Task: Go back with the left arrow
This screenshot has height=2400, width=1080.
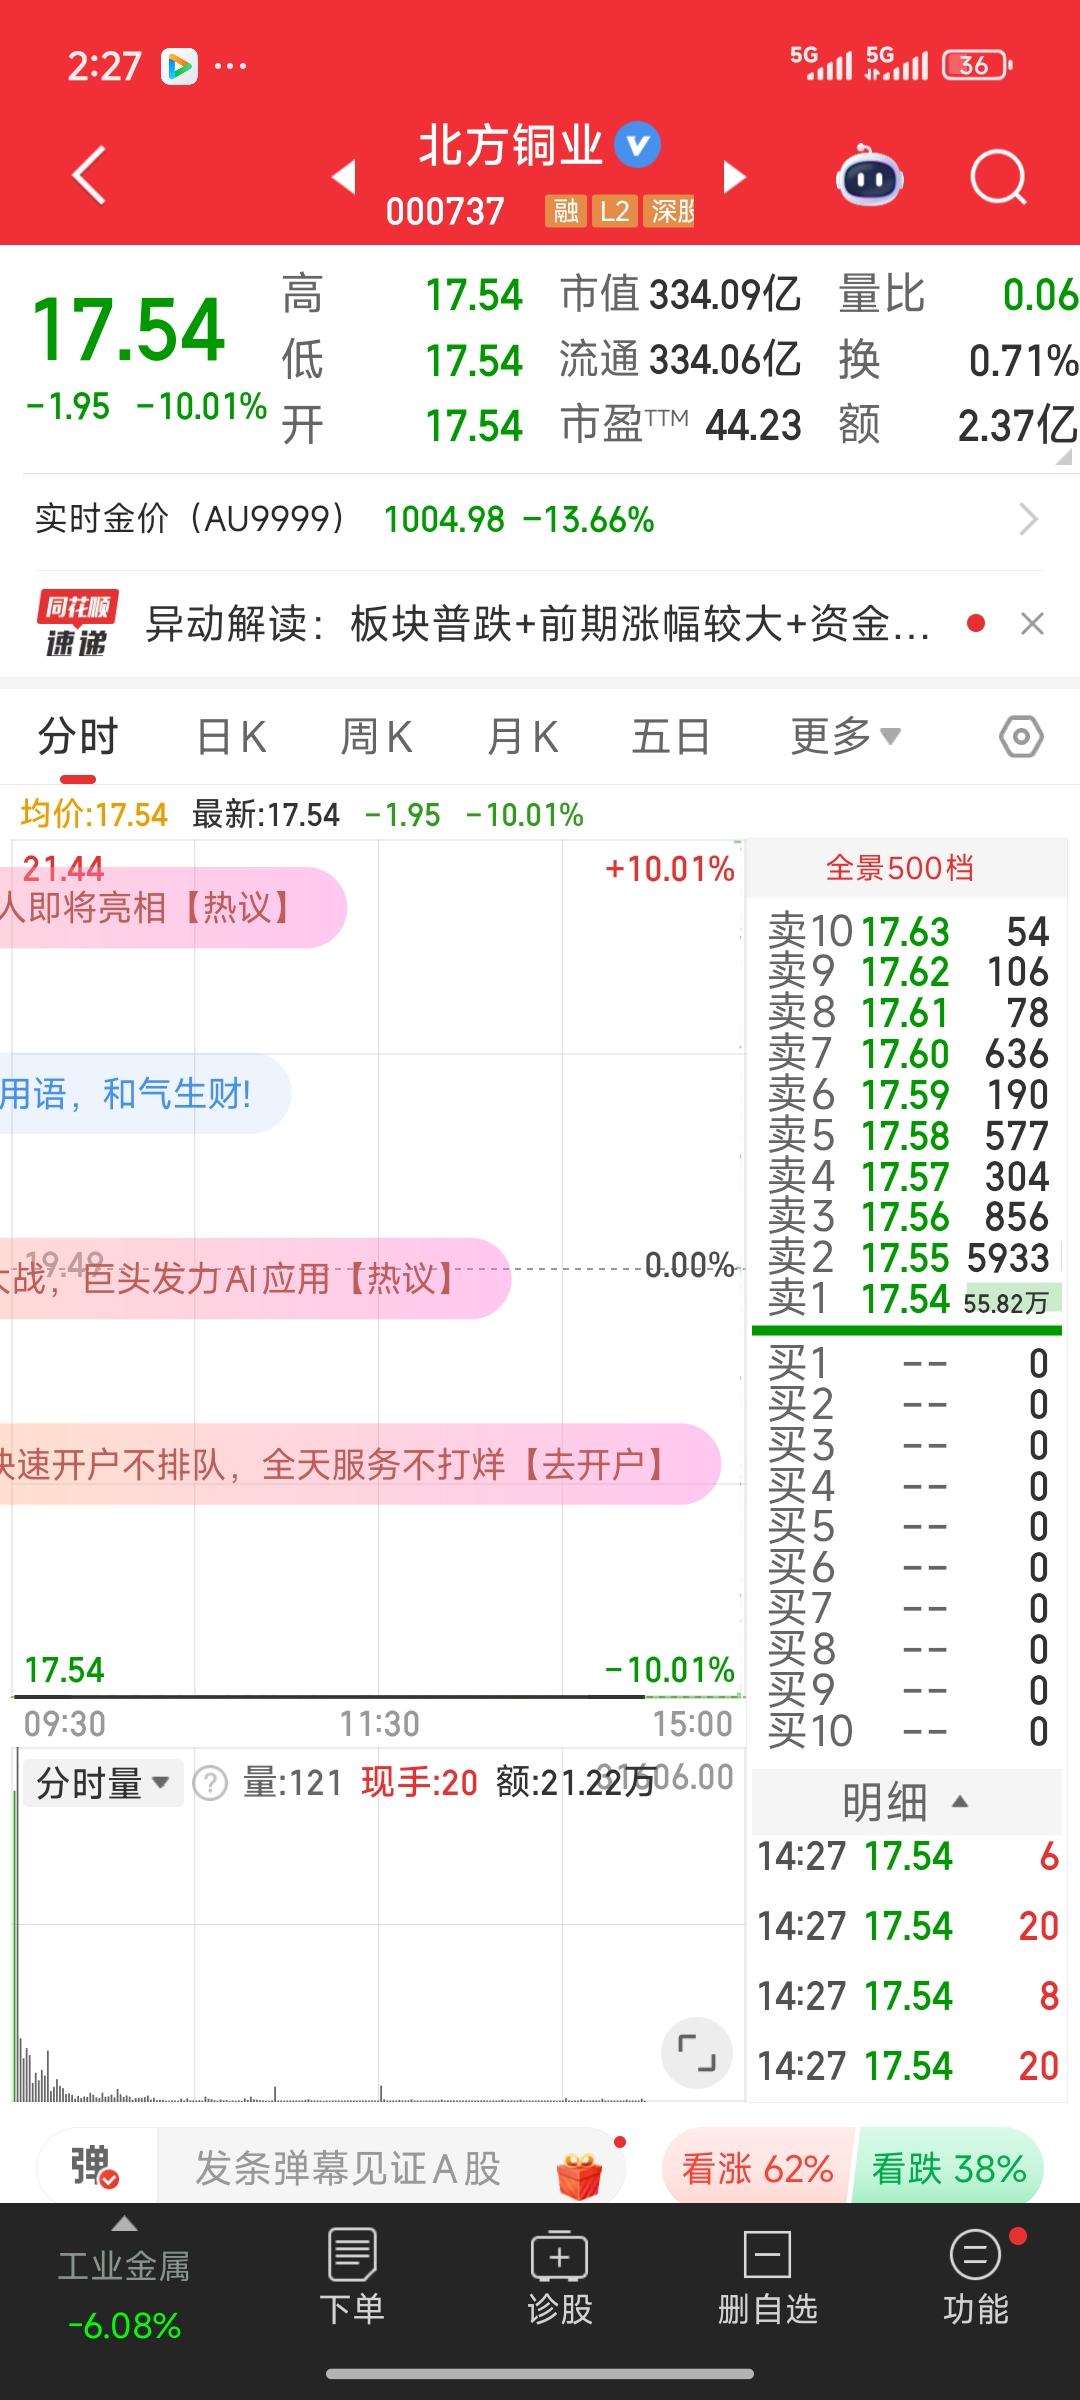Action: (x=90, y=176)
